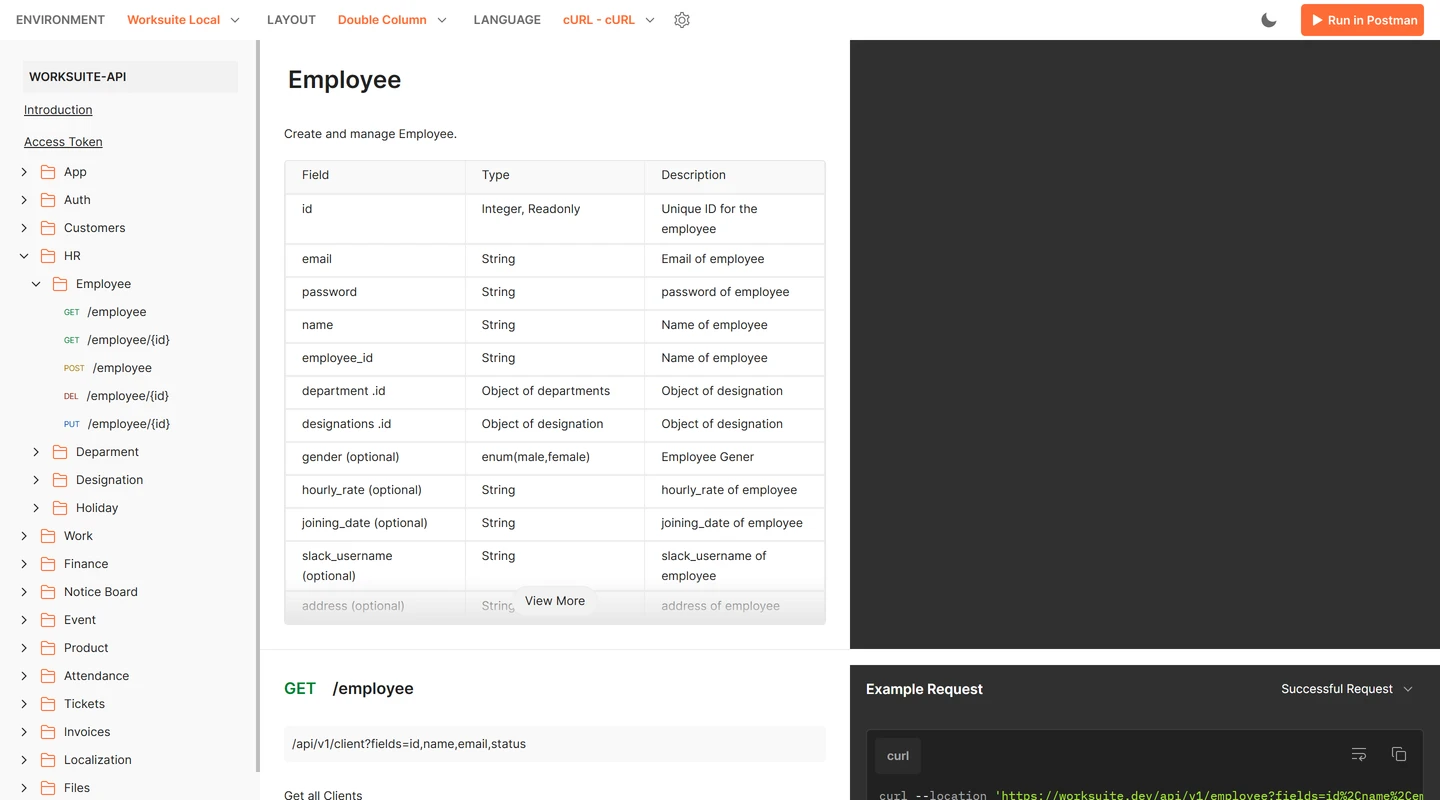Screen dimensions: 1440x800
Task: Click the Holiday folder icon
Action: [60, 508]
